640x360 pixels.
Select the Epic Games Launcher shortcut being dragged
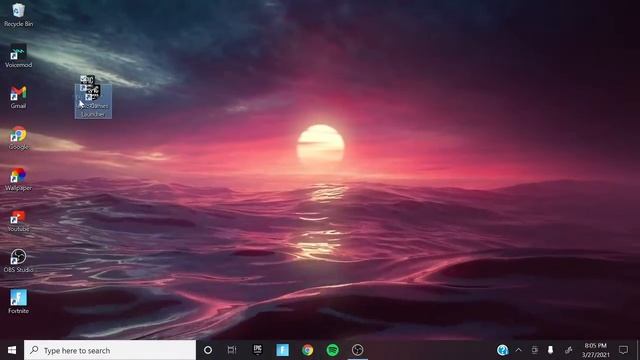[93, 101]
